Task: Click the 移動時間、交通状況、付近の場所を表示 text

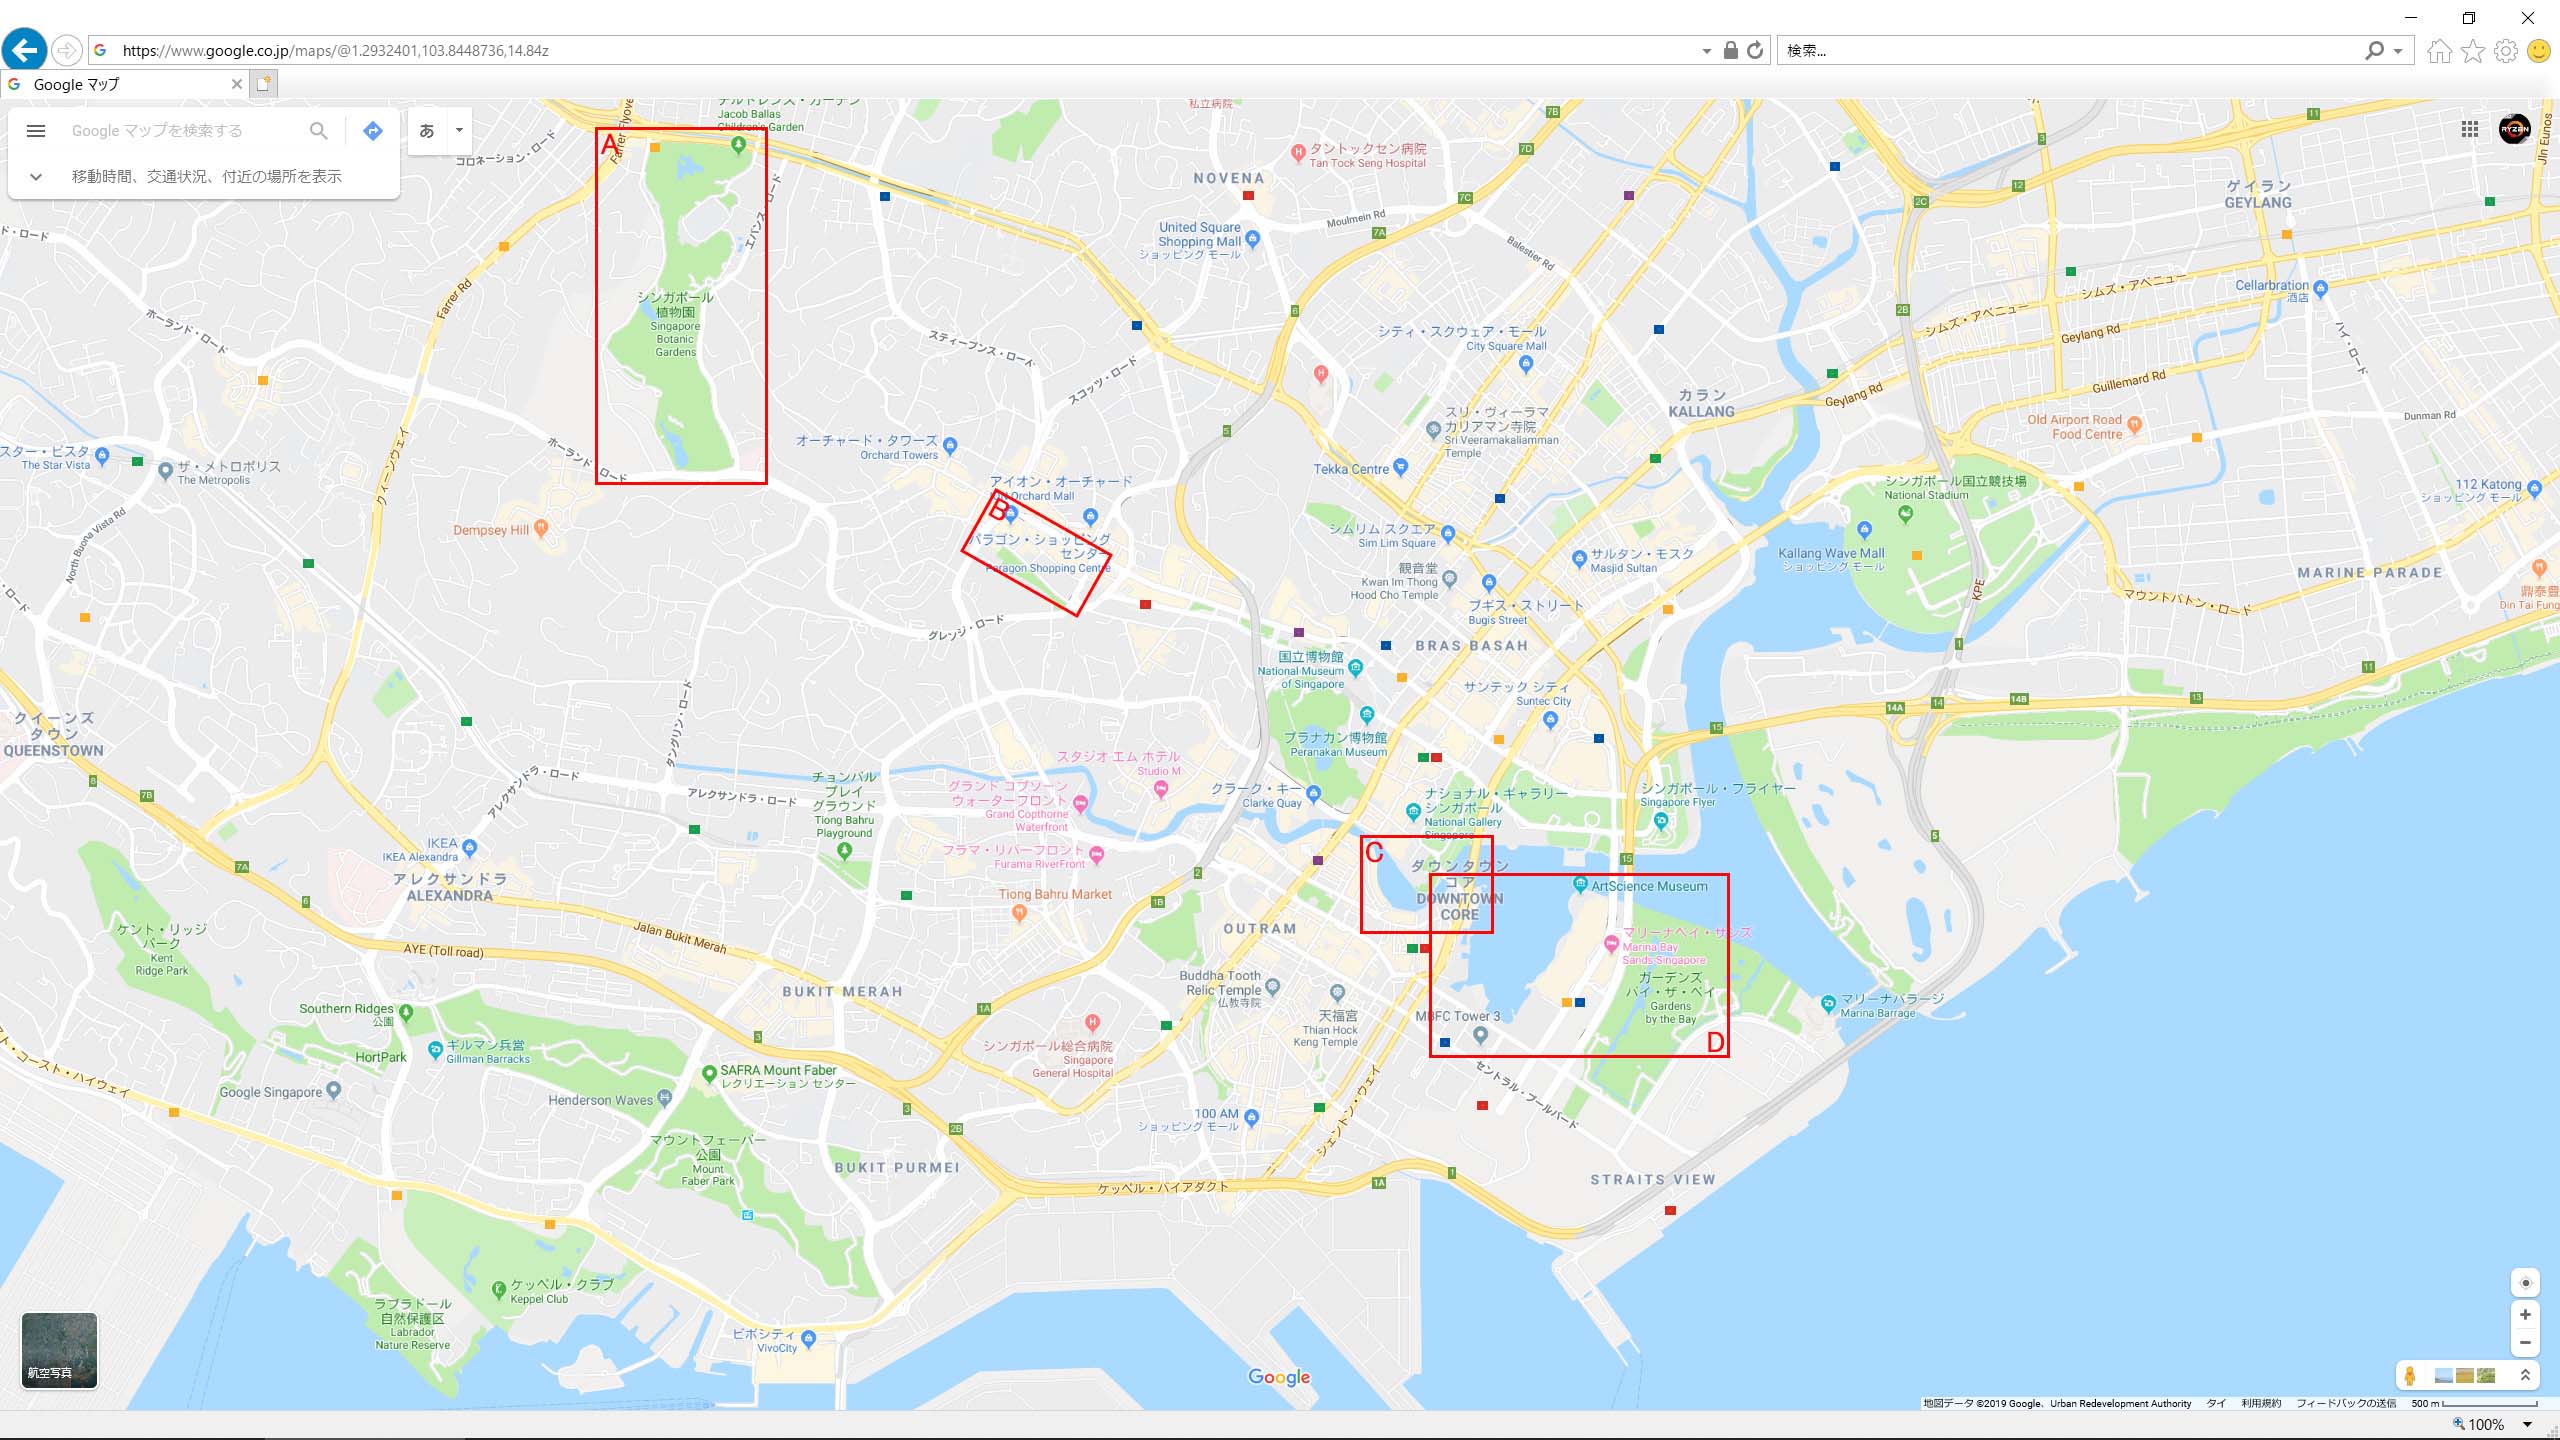Action: 206,177
